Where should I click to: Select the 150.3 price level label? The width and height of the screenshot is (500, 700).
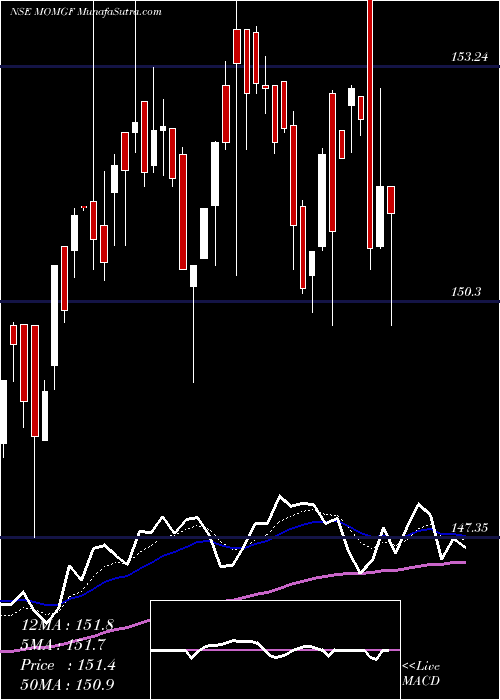click(465, 292)
